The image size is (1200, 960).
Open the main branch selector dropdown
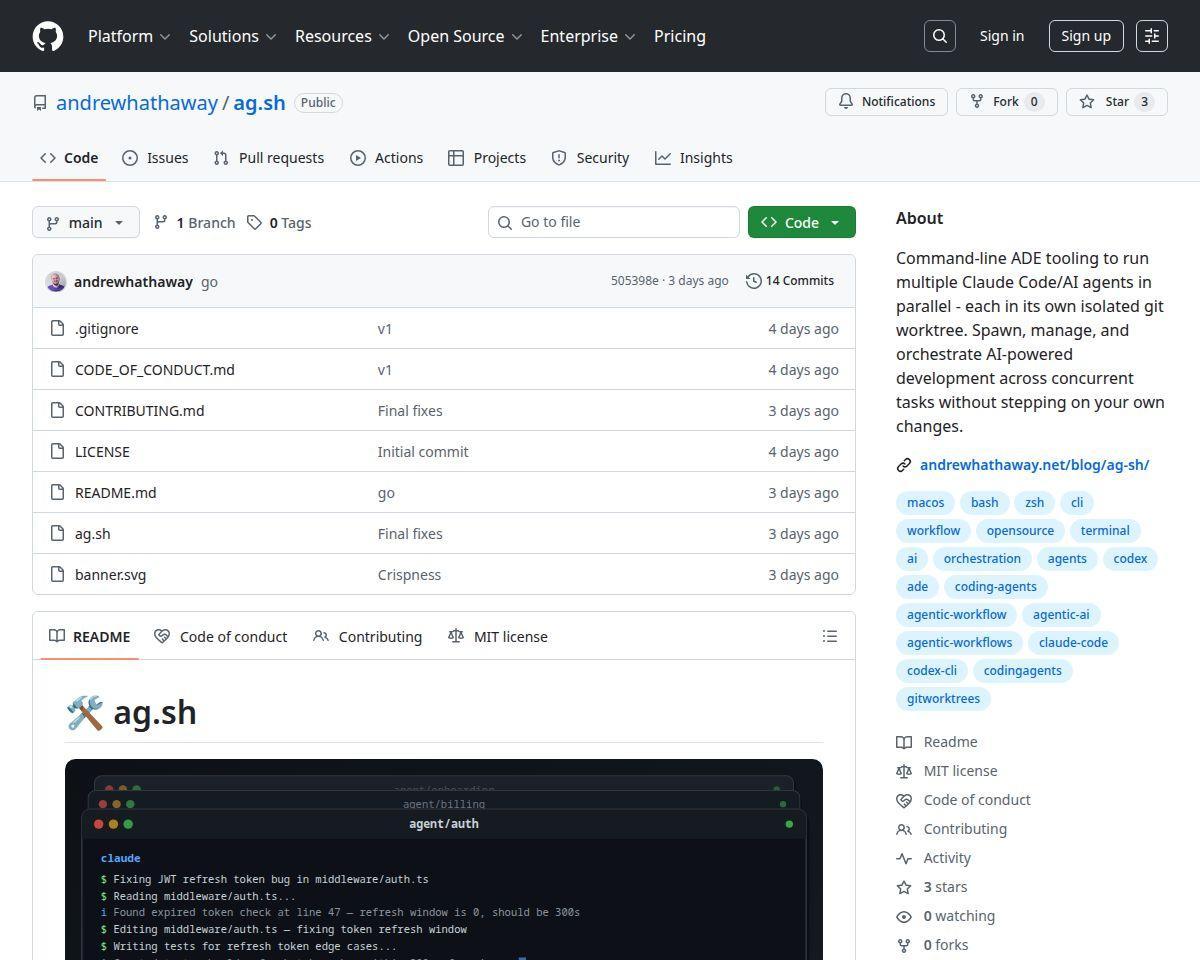click(85, 222)
